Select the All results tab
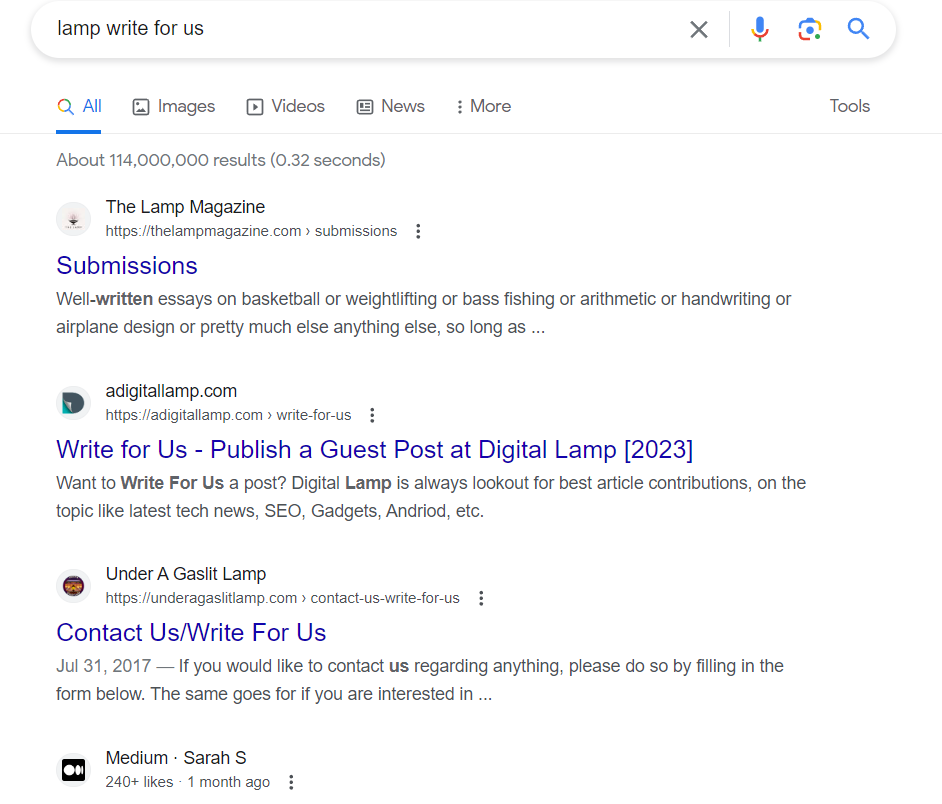 [x=79, y=106]
